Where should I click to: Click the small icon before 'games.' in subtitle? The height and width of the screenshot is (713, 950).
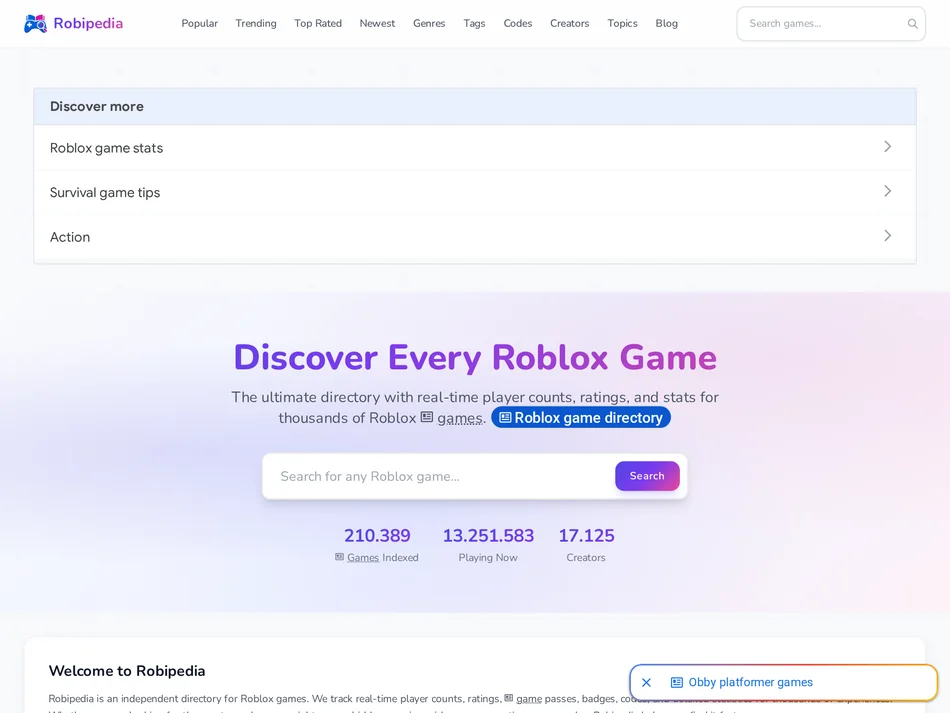[x=427, y=417]
